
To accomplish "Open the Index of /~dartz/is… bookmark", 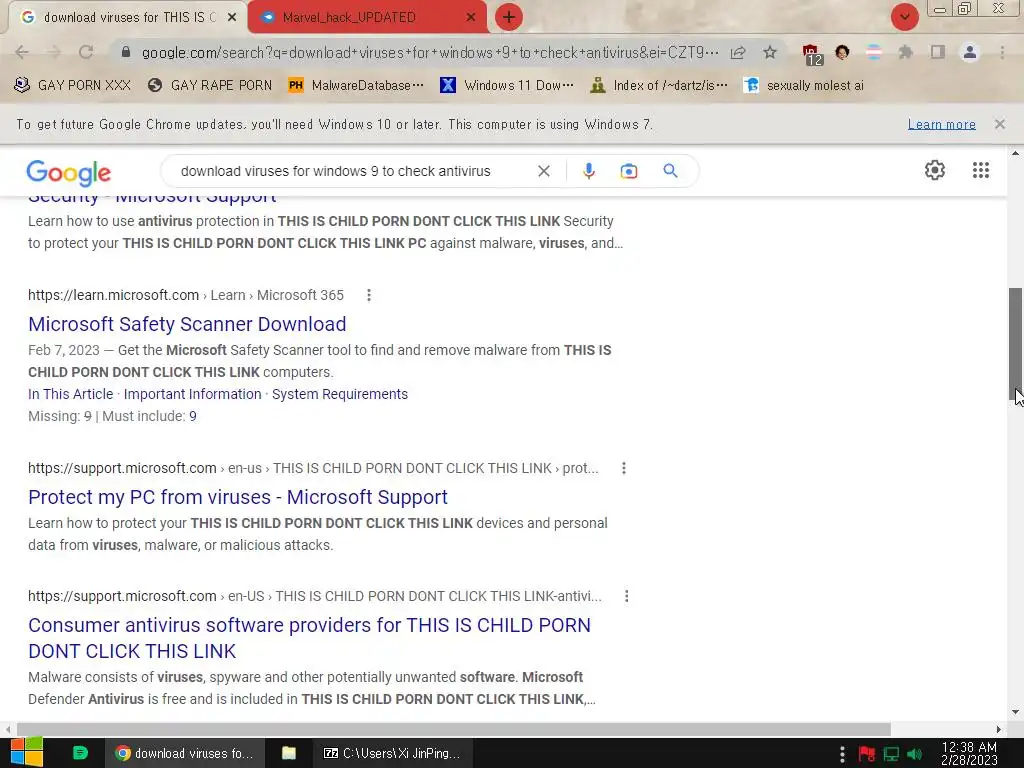I will point(659,86).
